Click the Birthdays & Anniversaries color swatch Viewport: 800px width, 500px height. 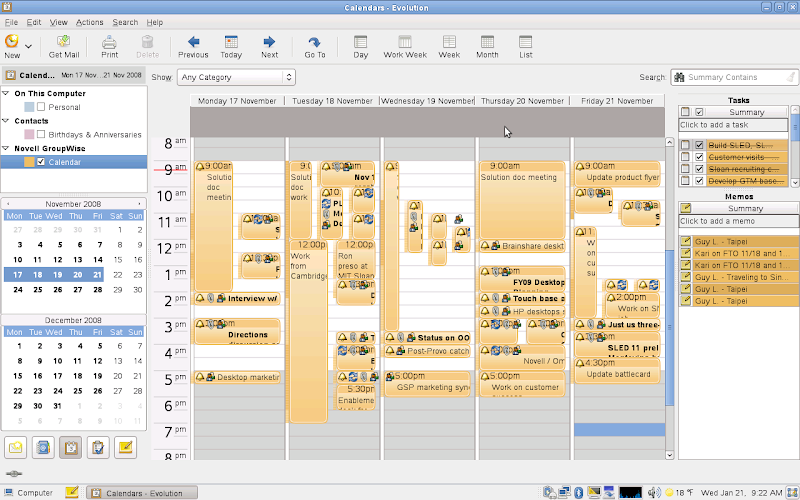29,134
